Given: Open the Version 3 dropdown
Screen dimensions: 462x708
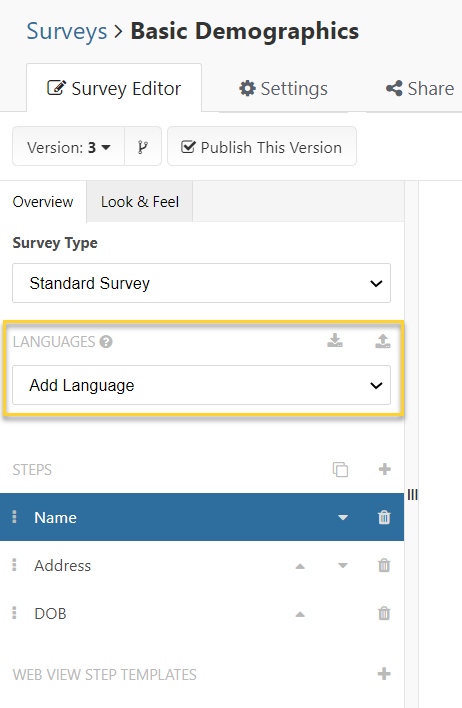Looking at the screenshot, I should pyautogui.click(x=69, y=147).
